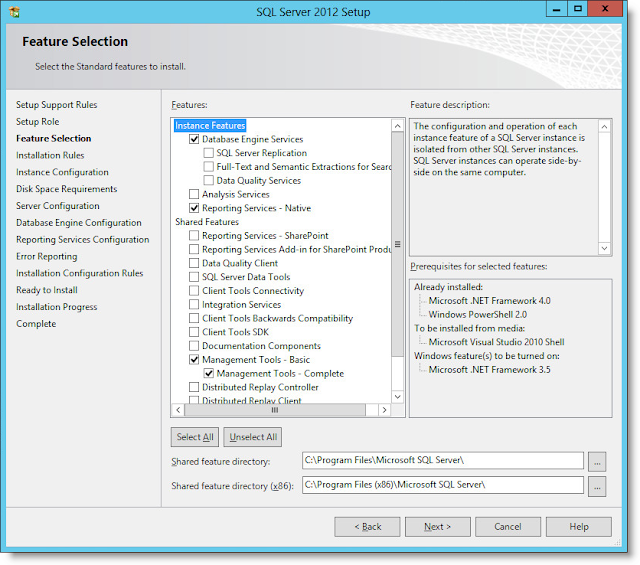Click Microsoft Visual Studio 2010 Shell entry
640x565 pixels.
point(496,342)
